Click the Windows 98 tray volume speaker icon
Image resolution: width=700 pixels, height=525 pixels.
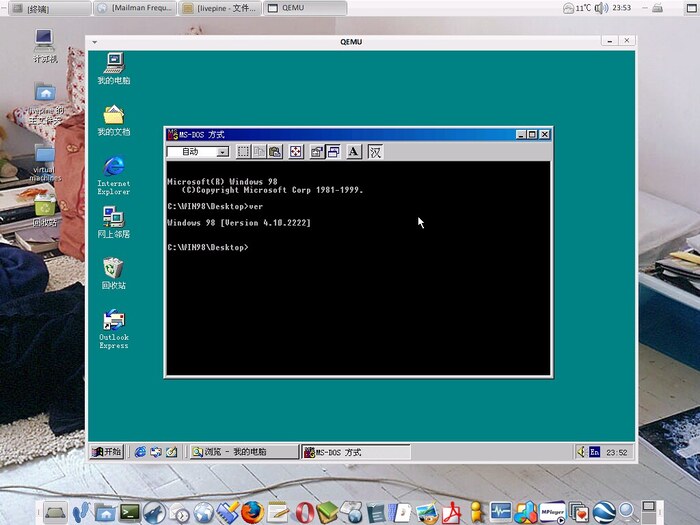click(580, 452)
